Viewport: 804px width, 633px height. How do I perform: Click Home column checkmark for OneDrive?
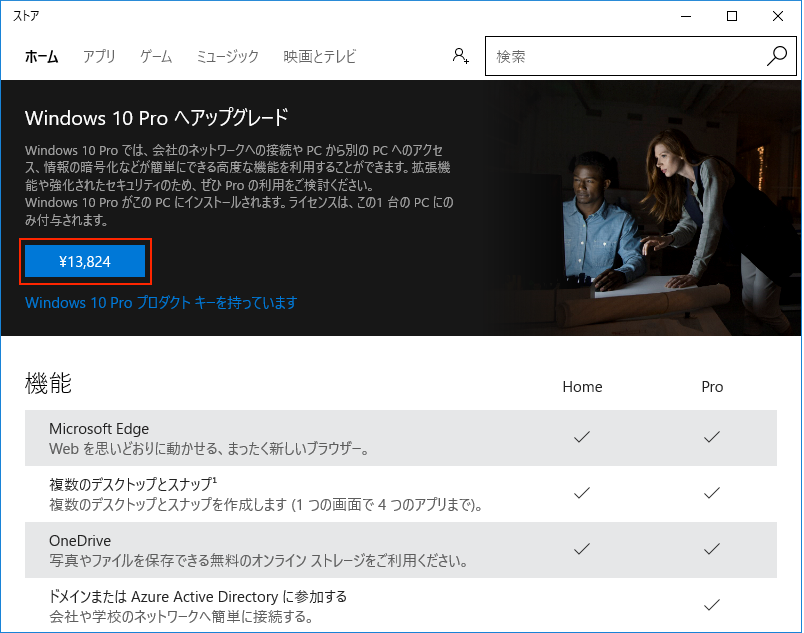[582, 549]
